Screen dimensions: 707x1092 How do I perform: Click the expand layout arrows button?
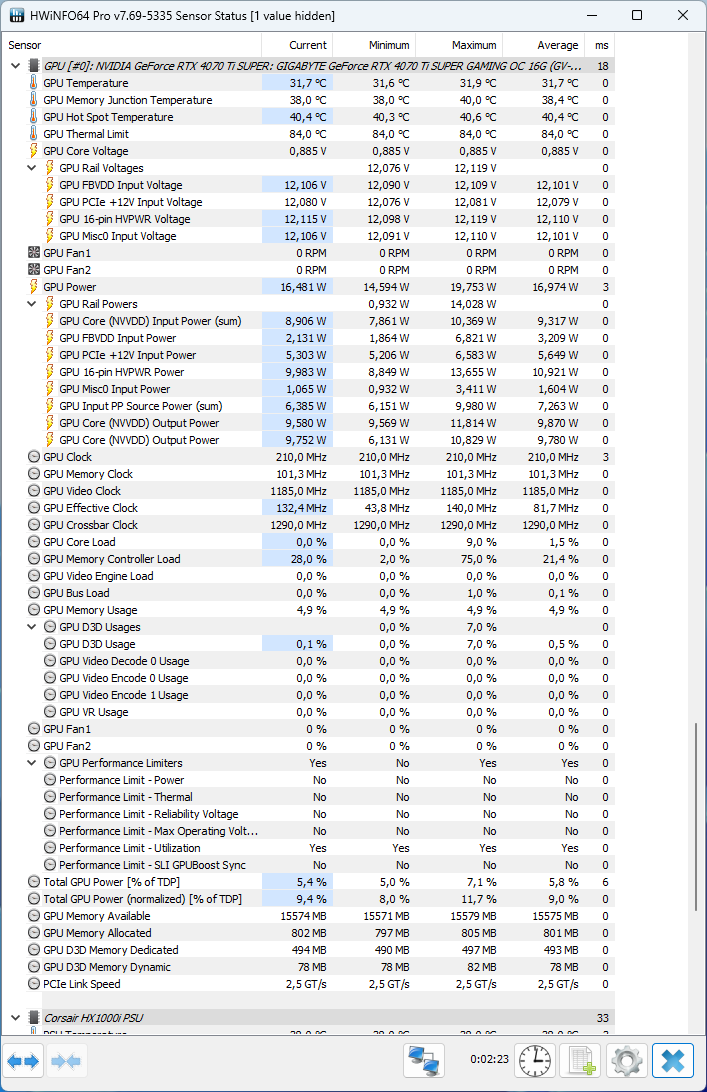coord(23,1061)
